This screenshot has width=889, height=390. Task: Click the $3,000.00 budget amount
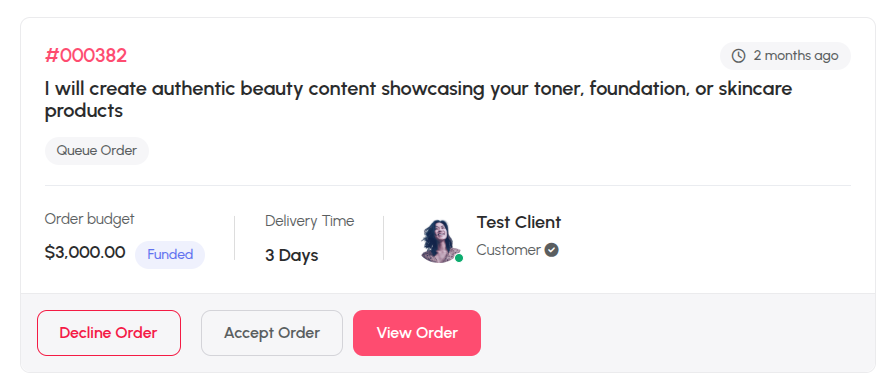pos(85,252)
